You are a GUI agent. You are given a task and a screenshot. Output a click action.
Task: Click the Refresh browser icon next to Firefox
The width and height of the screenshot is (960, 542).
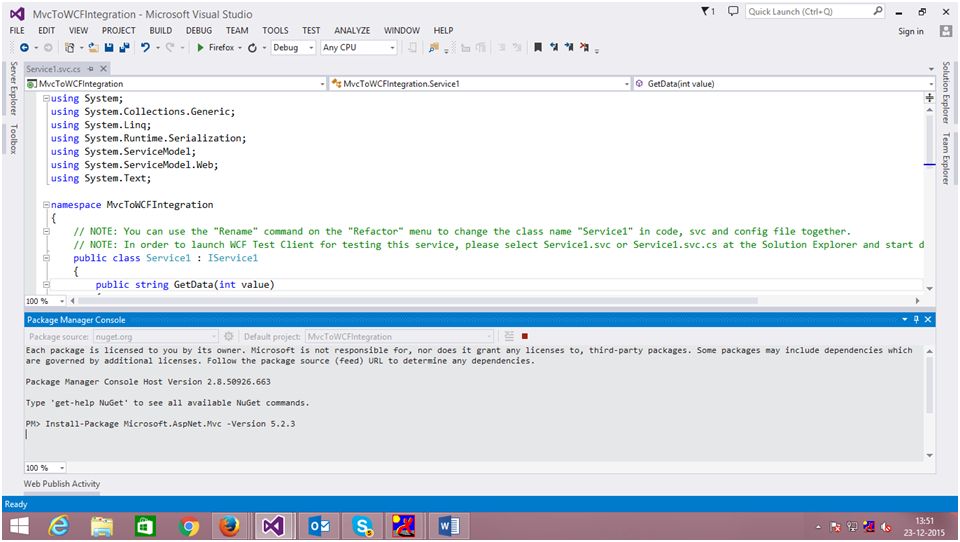[x=252, y=47]
